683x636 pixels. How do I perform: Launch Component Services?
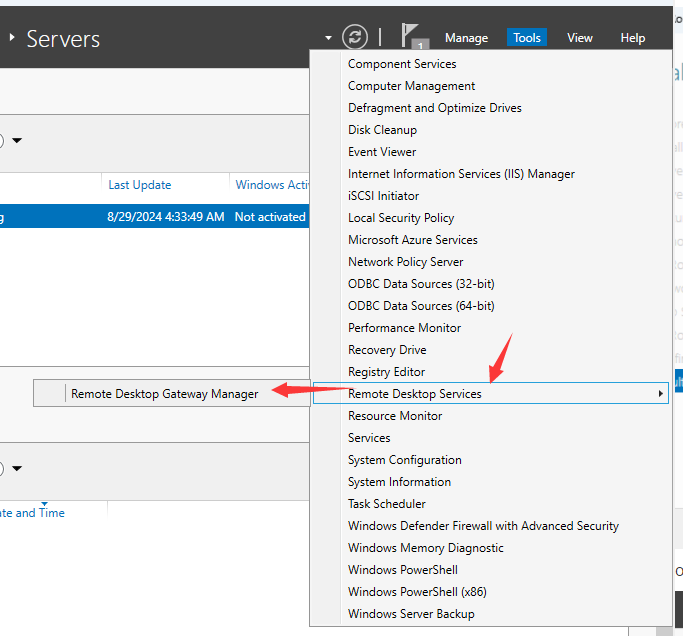tap(402, 64)
